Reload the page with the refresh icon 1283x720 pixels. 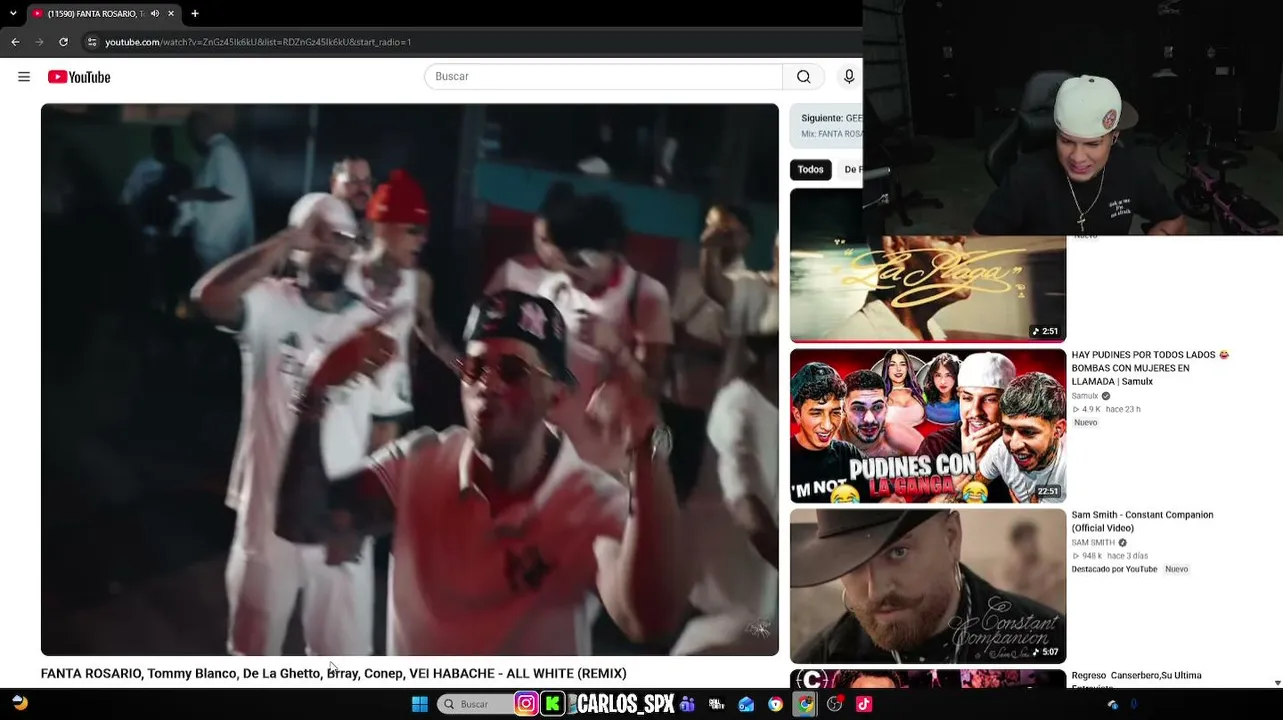pos(63,42)
